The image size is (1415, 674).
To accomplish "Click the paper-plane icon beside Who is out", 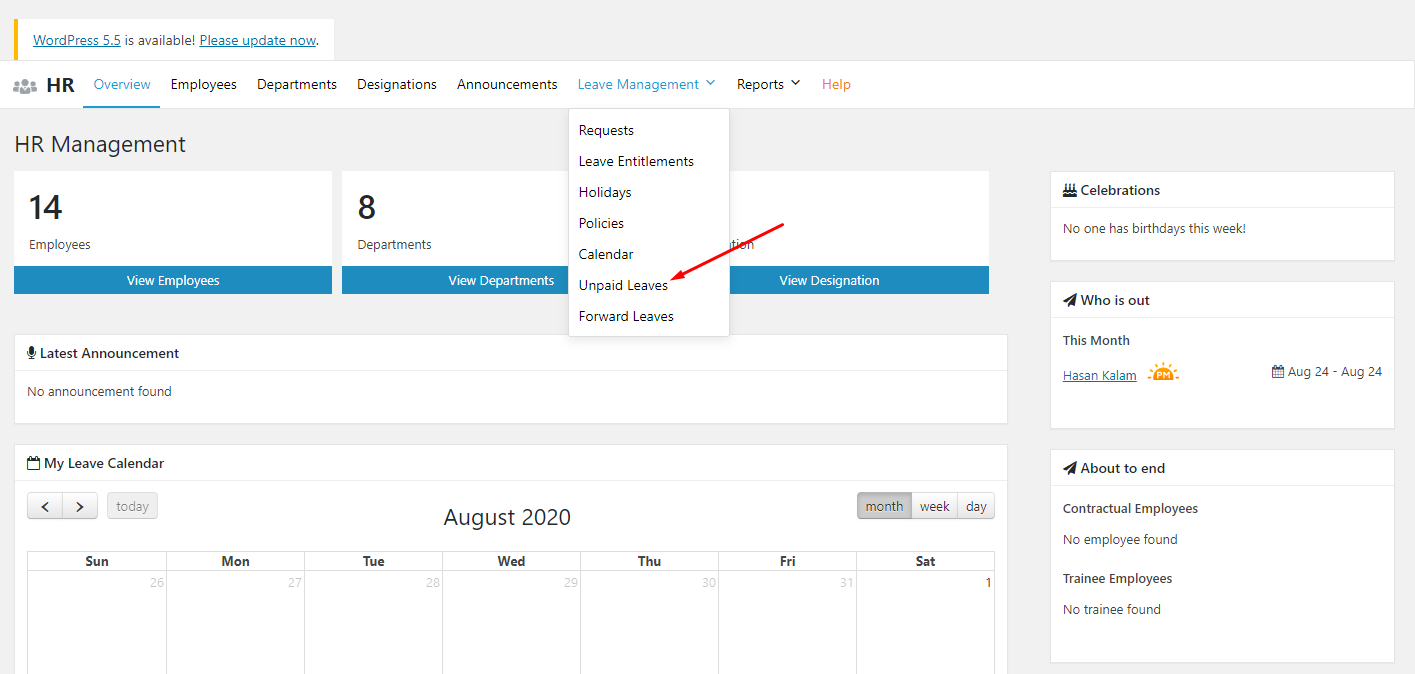I will (x=1068, y=299).
